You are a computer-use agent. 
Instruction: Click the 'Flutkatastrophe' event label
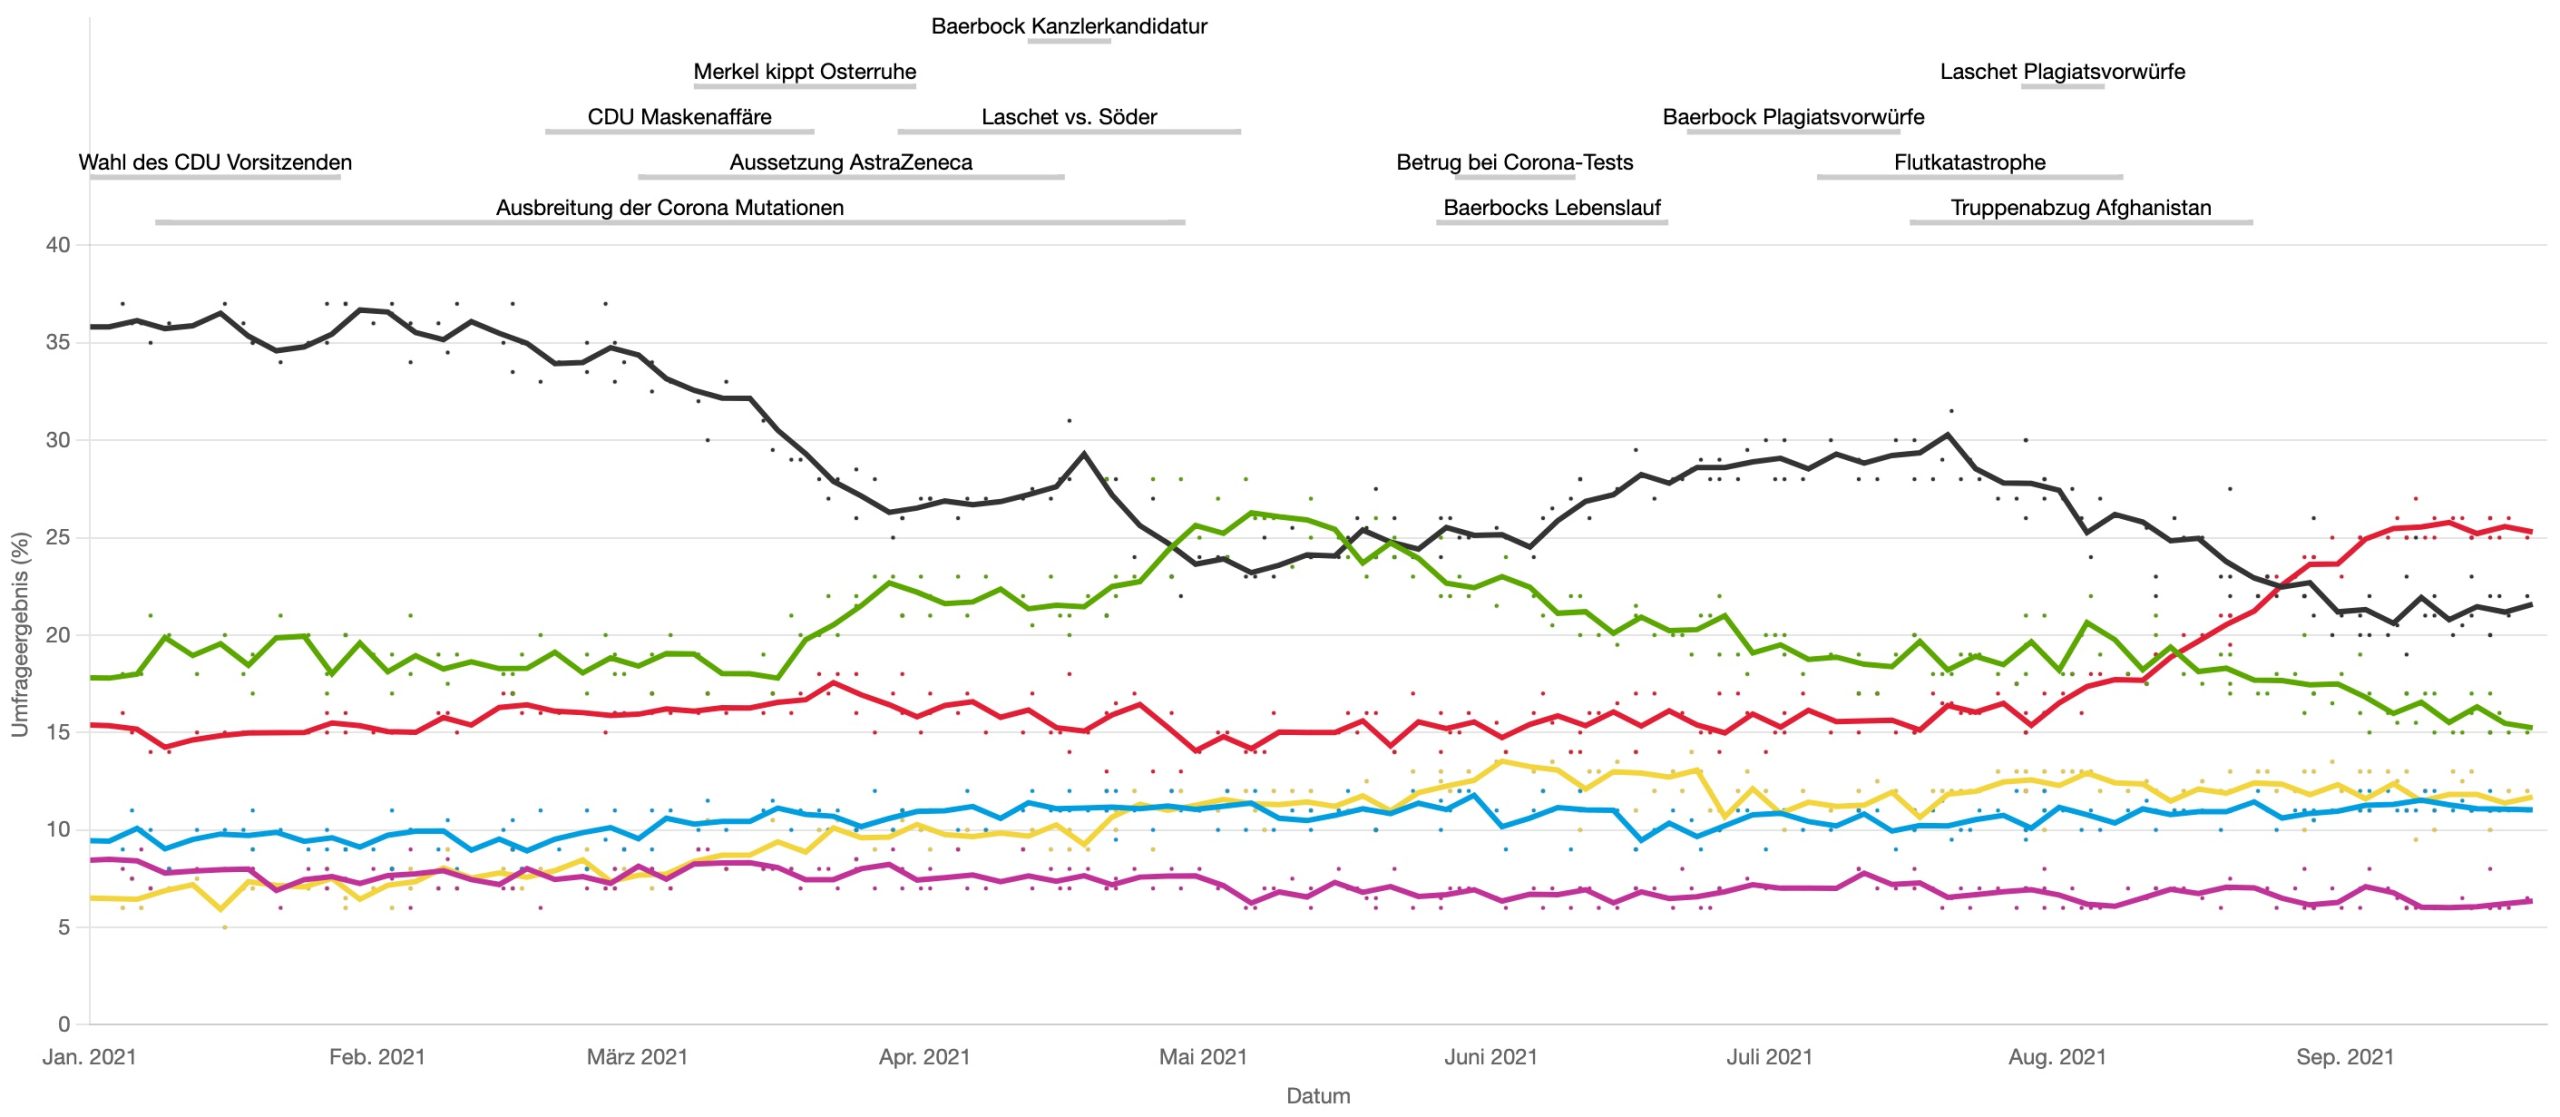point(1969,162)
